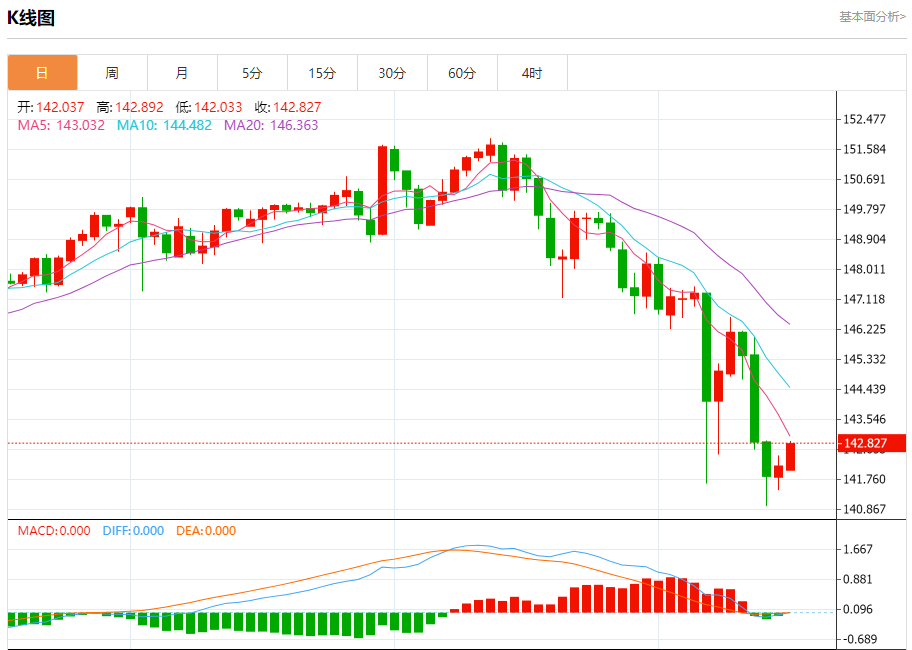Open the 15分 timeframe tab
912x650 pixels.
pyautogui.click(x=322, y=73)
